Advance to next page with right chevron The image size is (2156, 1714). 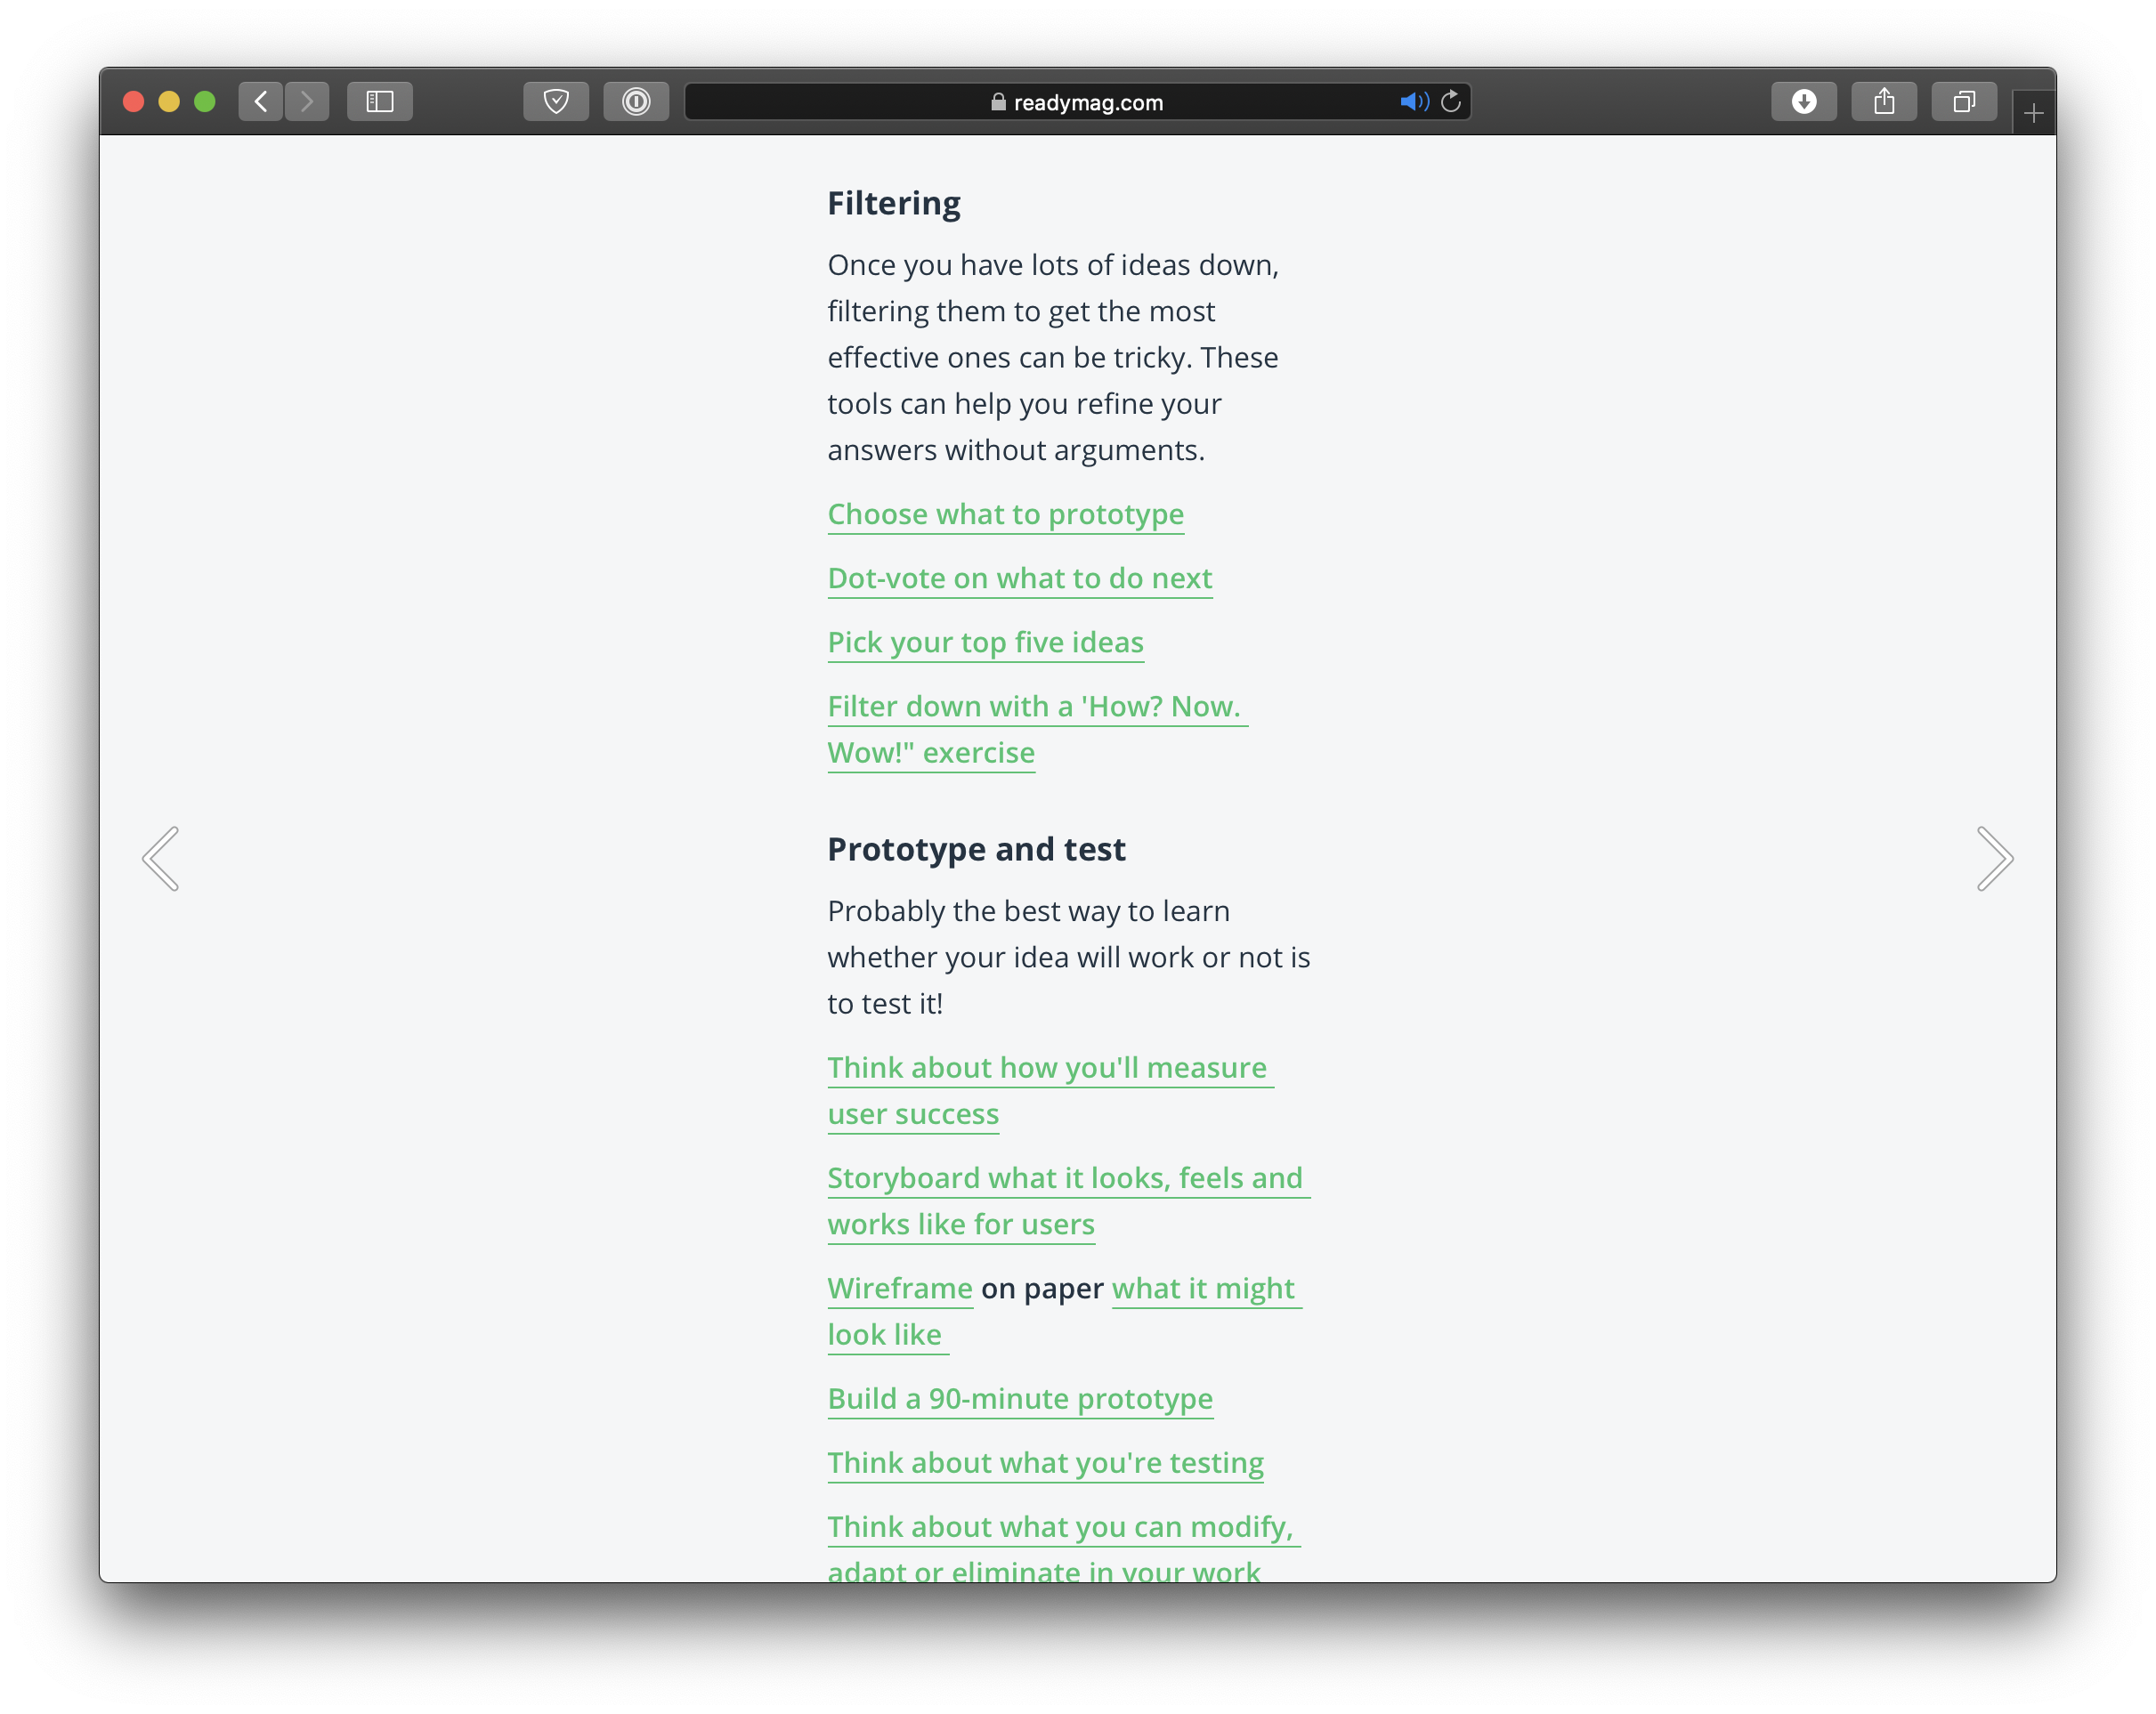[x=1994, y=858]
